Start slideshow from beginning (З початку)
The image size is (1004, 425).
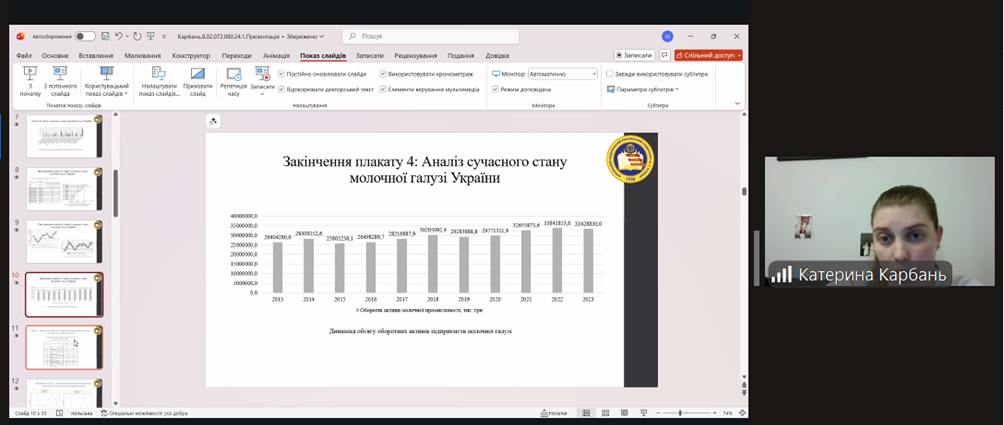pos(30,79)
